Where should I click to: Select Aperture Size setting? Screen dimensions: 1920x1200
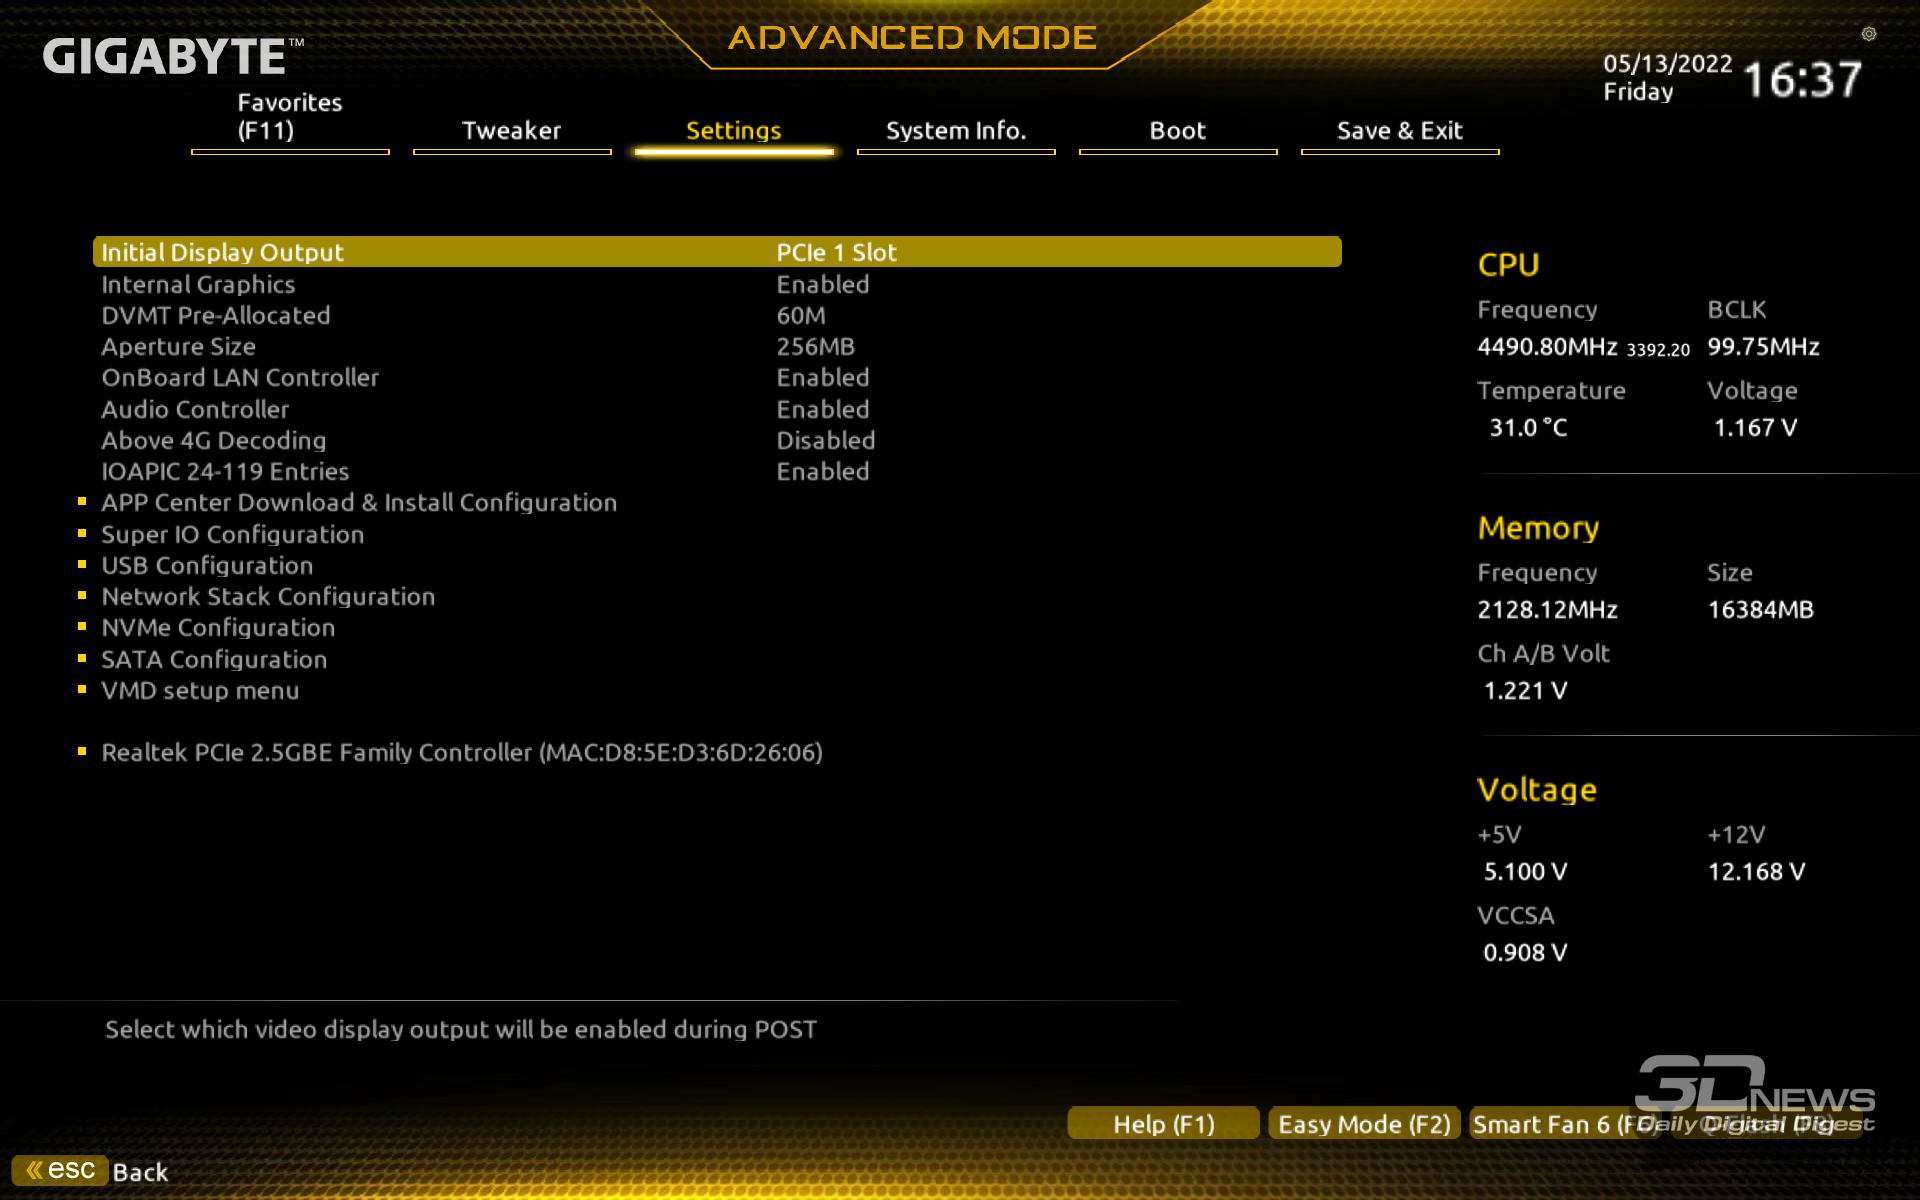[178, 346]
